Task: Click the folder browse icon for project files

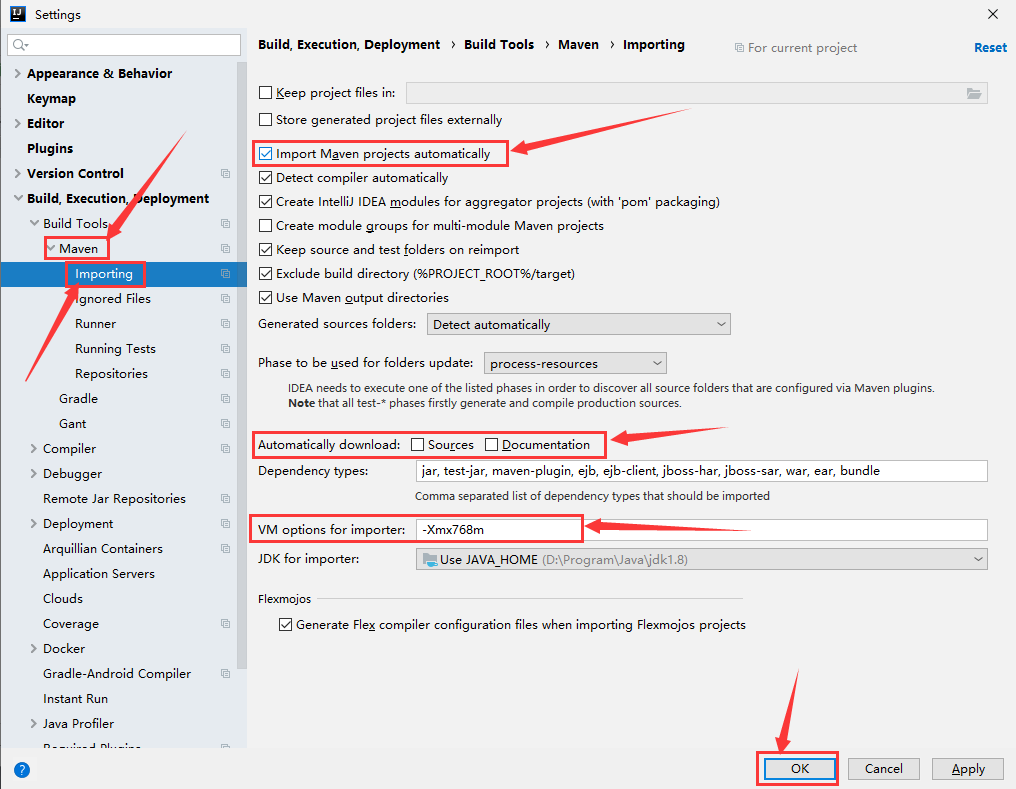Action: click(973, 93)
